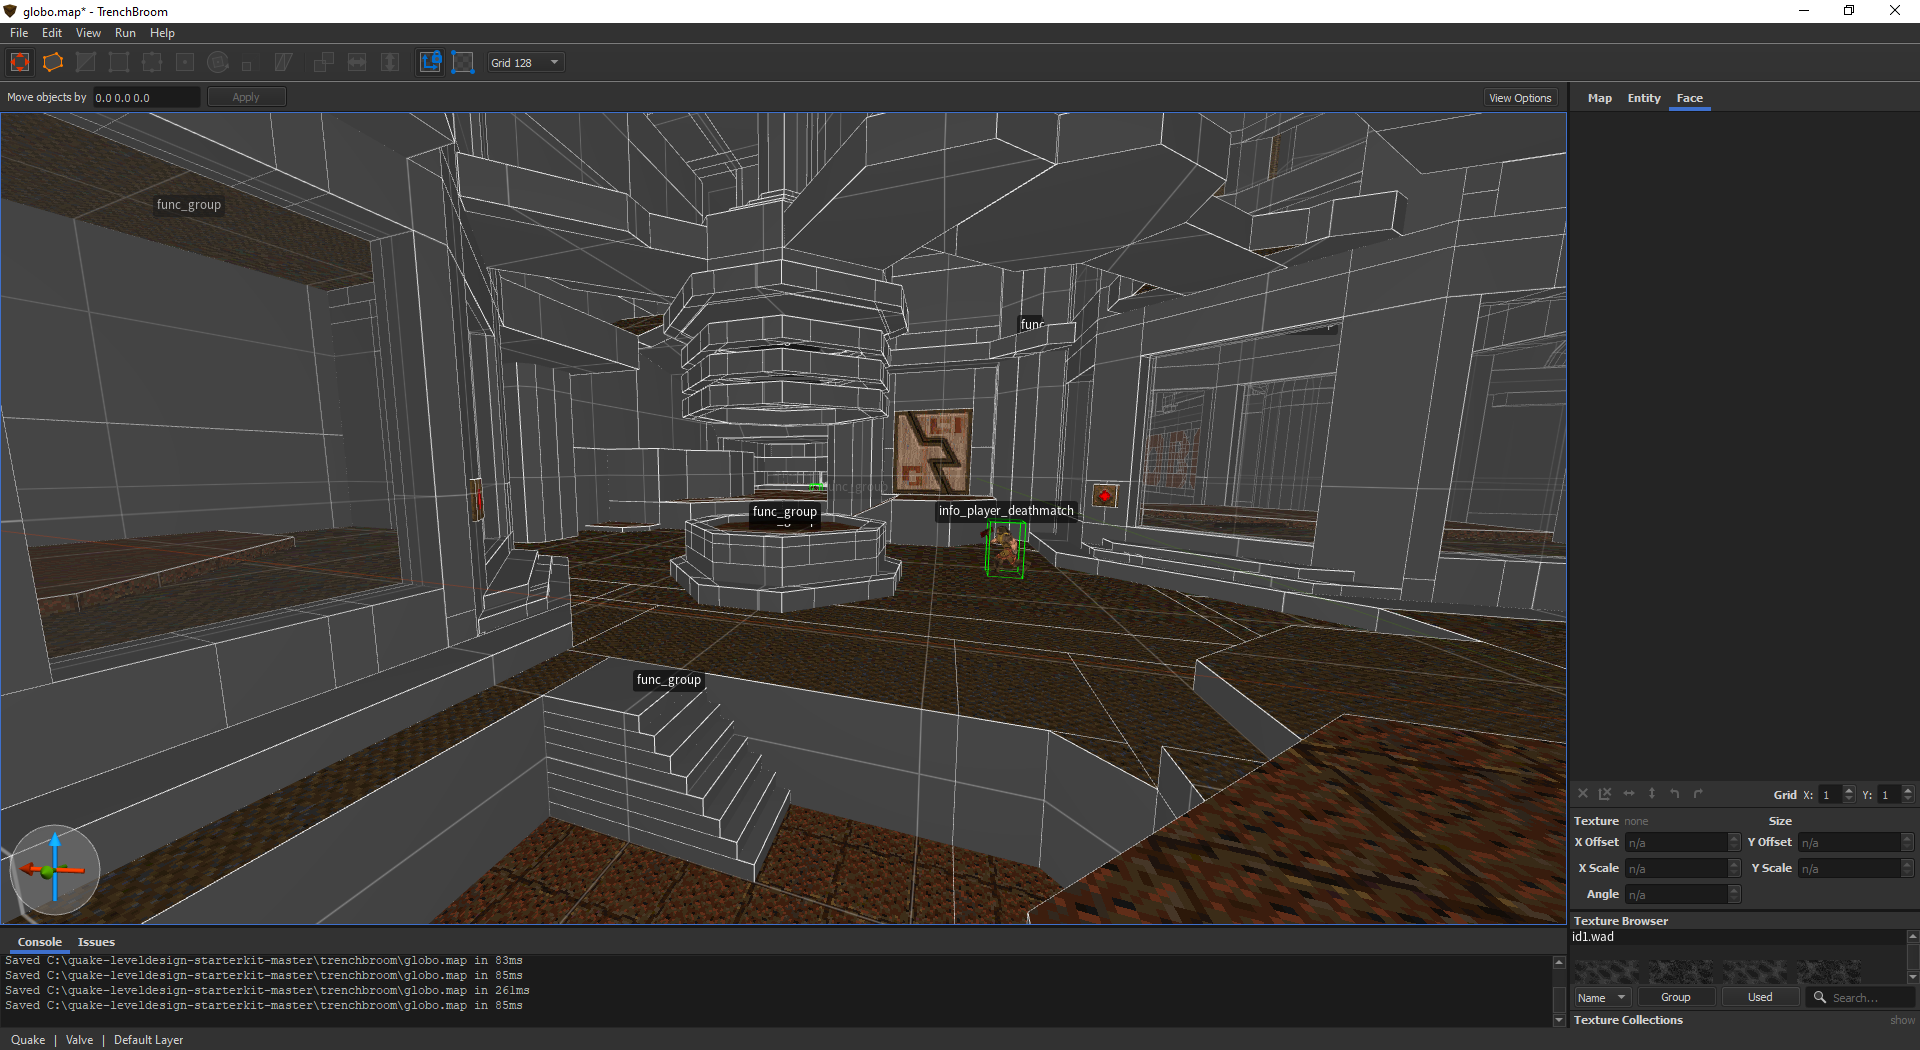Select the shear tool icon
The height and width of the screenshot is (1050, 1920).
pyautogui.click(x=284, y=62)
